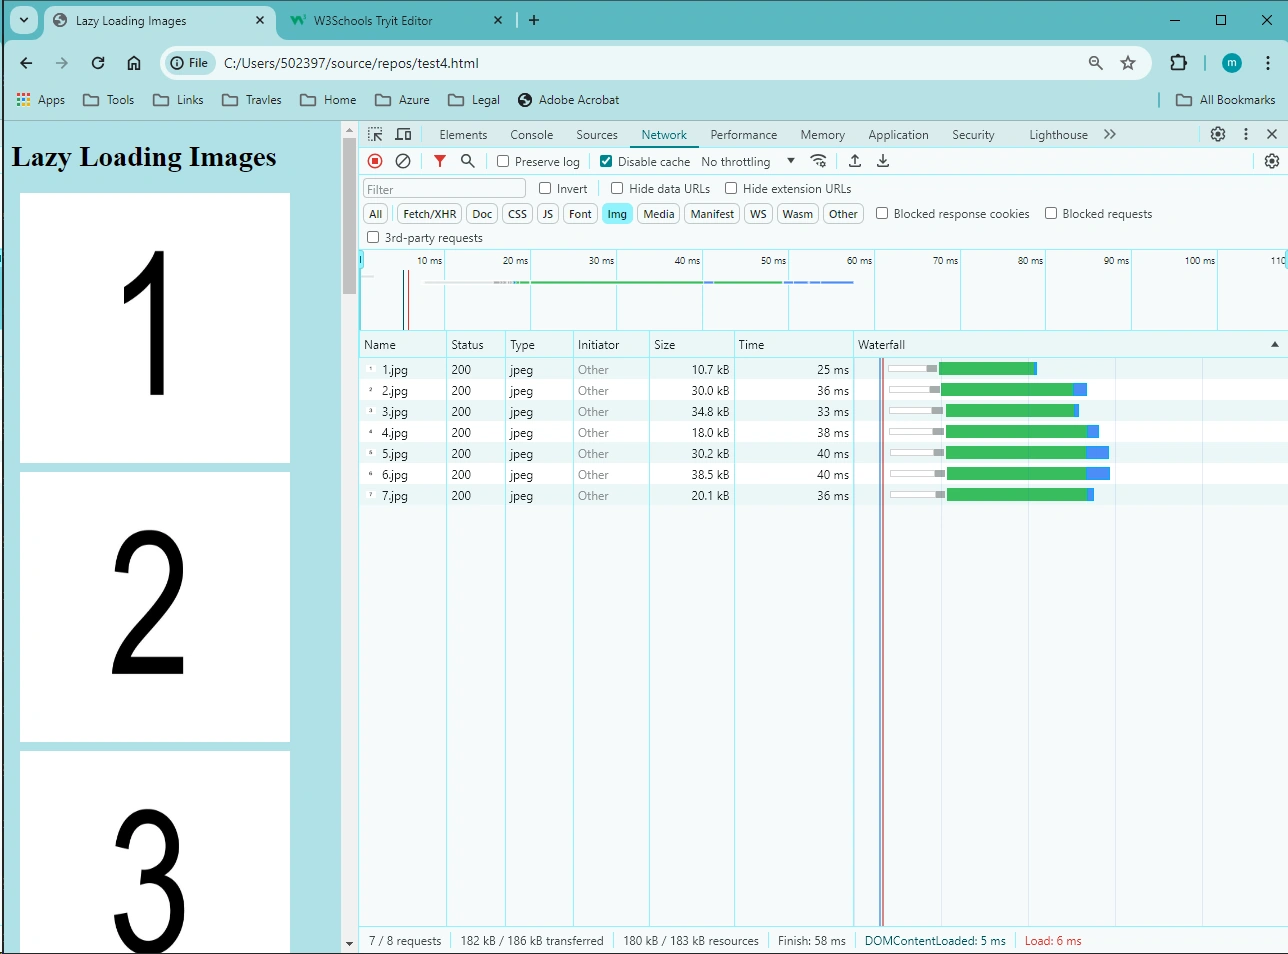Open network search magnifier in DevTools
1288x954 pixels.
467,161
